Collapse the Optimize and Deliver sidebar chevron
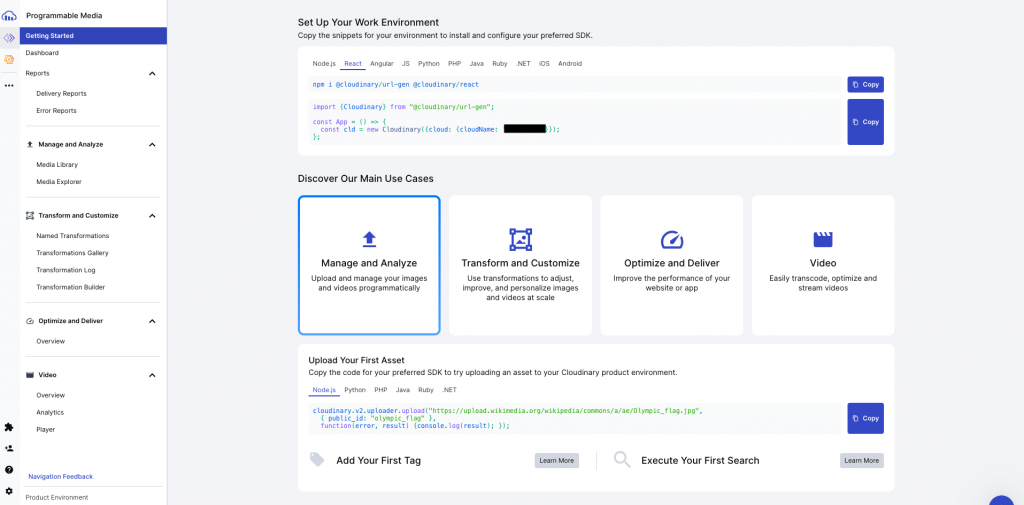This screenshot has height=505, width=1024. tap(152, 321)
